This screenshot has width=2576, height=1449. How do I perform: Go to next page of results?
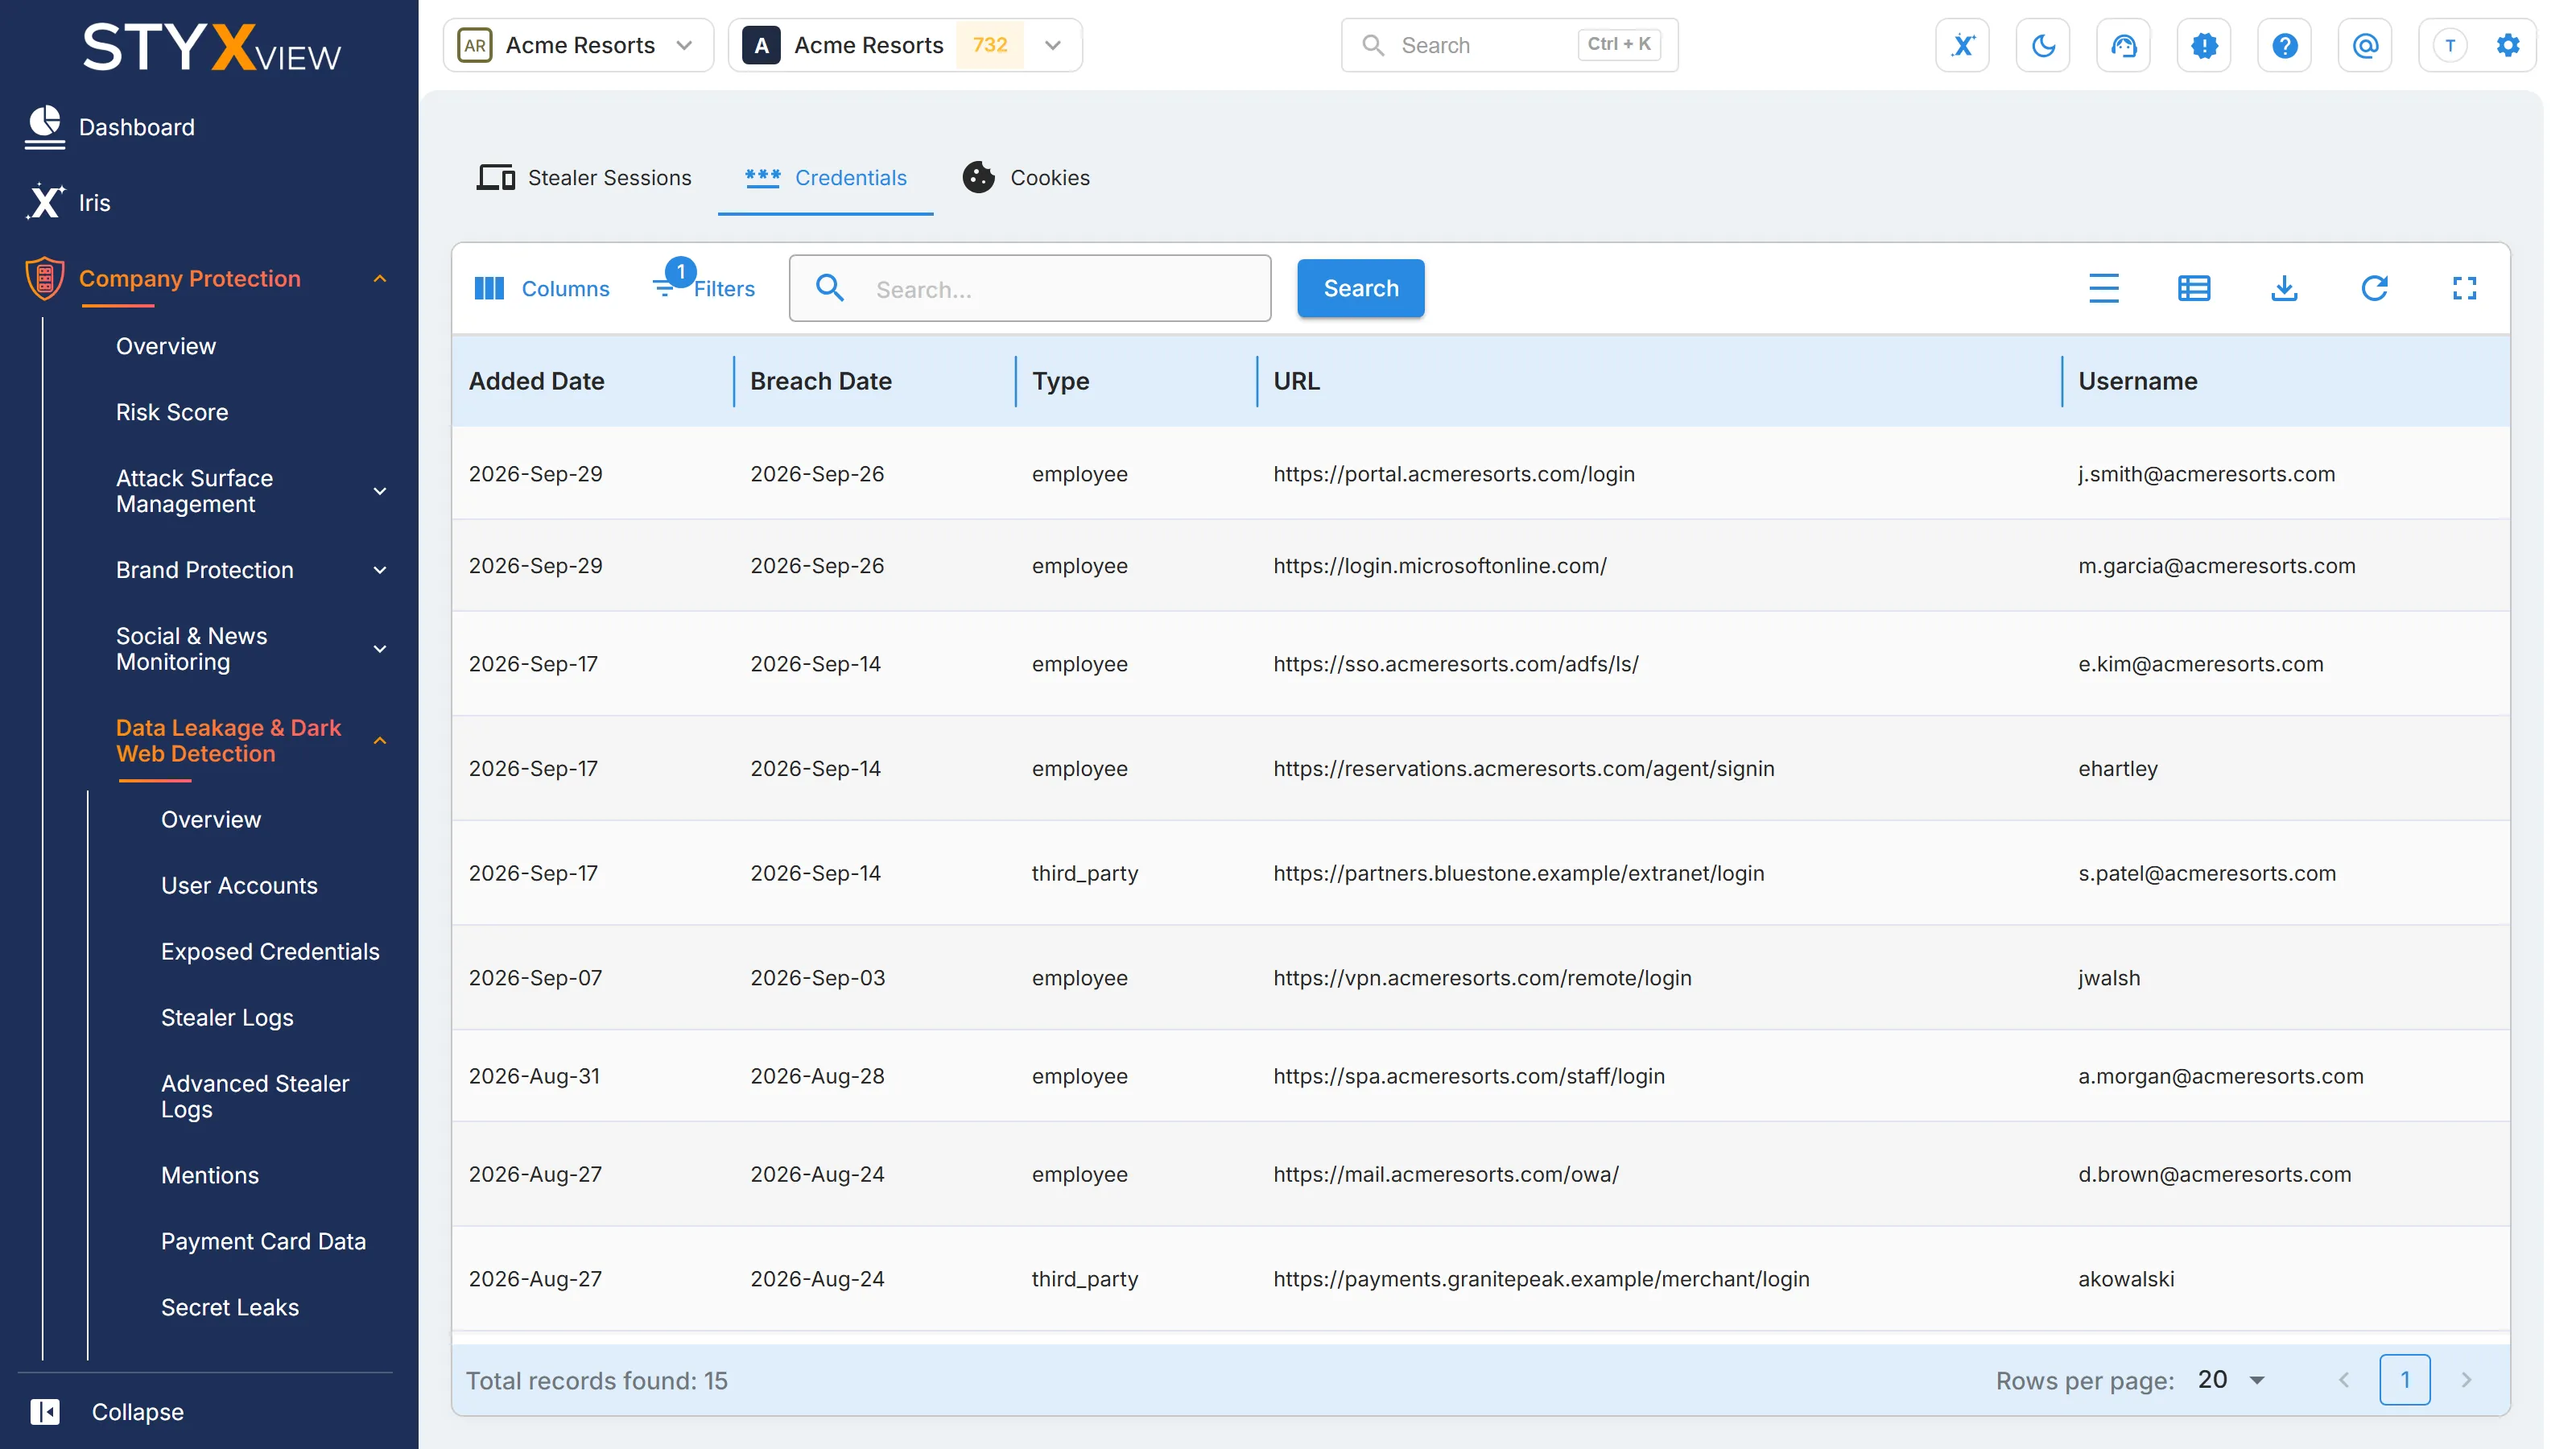coord(2466,1380)
